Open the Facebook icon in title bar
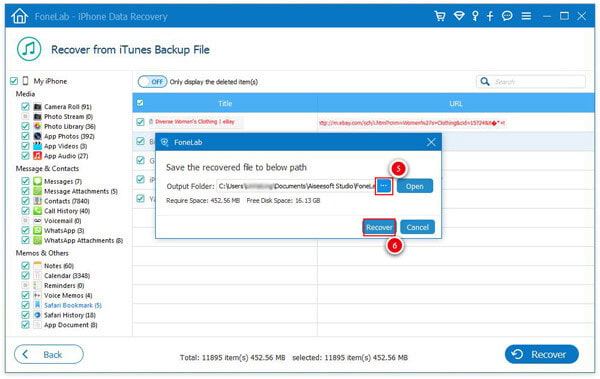 [490, 16]
